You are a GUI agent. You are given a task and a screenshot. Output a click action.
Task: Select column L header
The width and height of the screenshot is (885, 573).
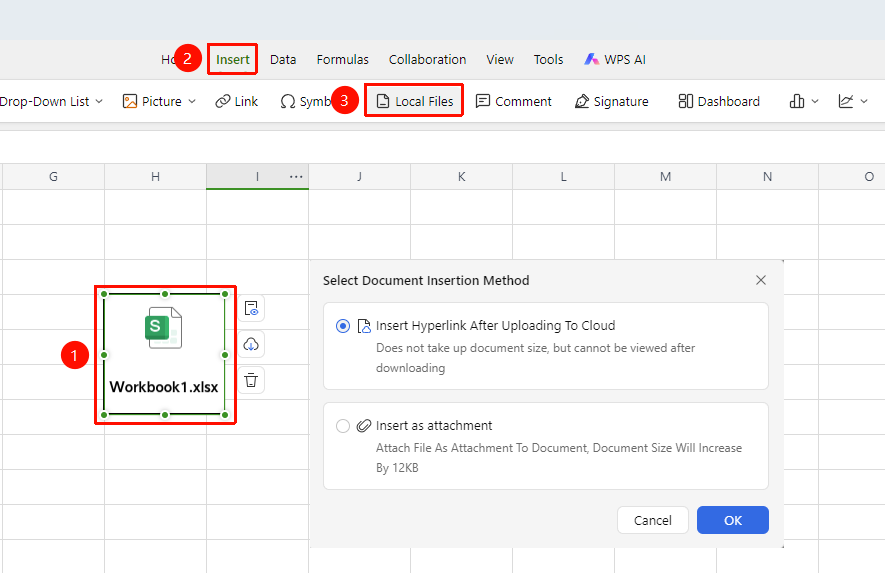(563, 177)
